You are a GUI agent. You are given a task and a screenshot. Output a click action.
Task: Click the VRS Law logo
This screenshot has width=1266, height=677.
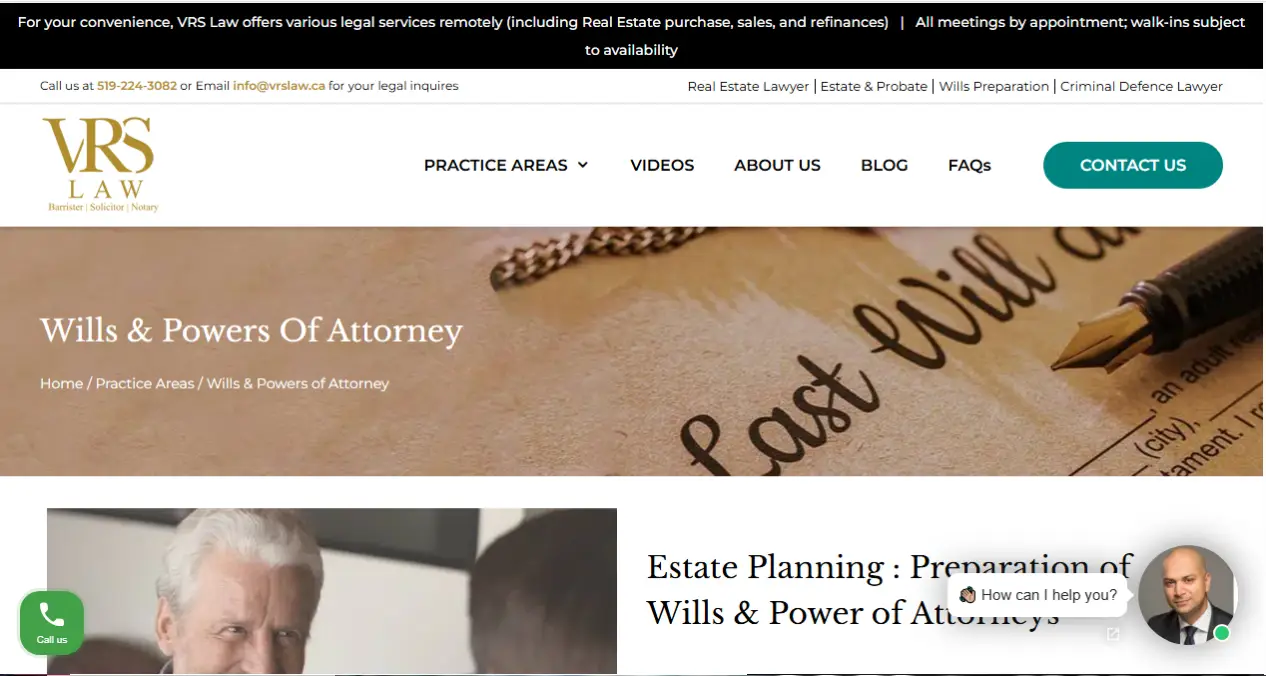100,165
